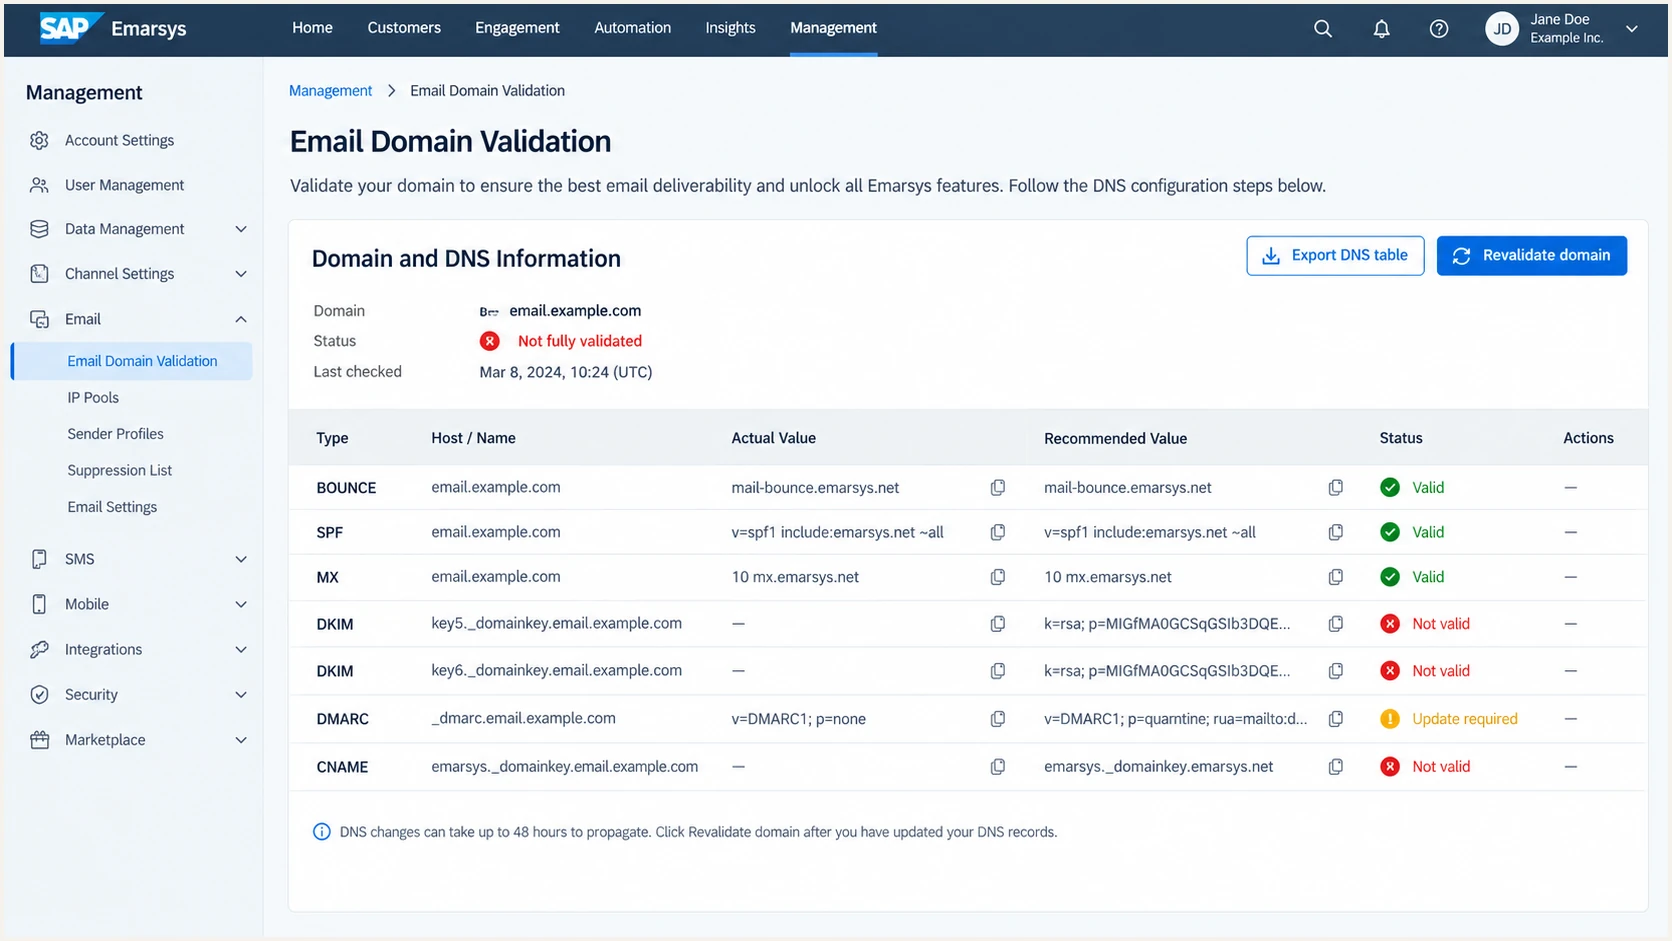Copy actual value of BOUNCE record

click(x=998, y=488)
